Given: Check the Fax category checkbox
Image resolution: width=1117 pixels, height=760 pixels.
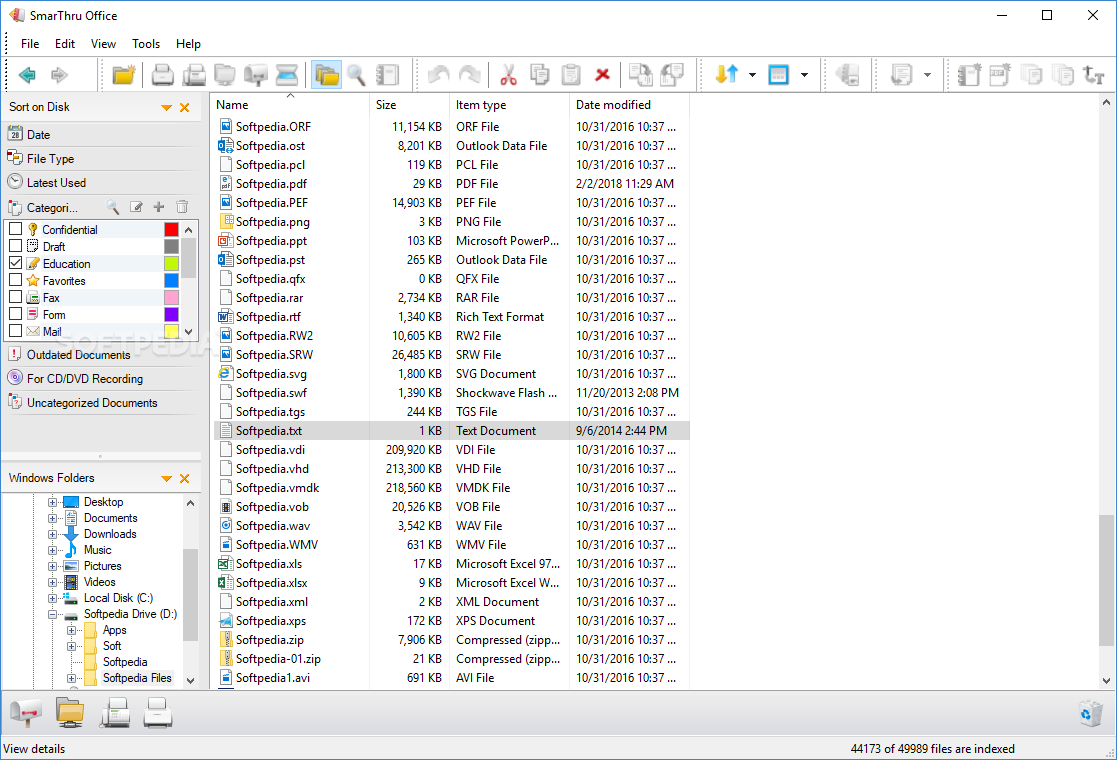Looking at the screenshot, I should (16, 297).
